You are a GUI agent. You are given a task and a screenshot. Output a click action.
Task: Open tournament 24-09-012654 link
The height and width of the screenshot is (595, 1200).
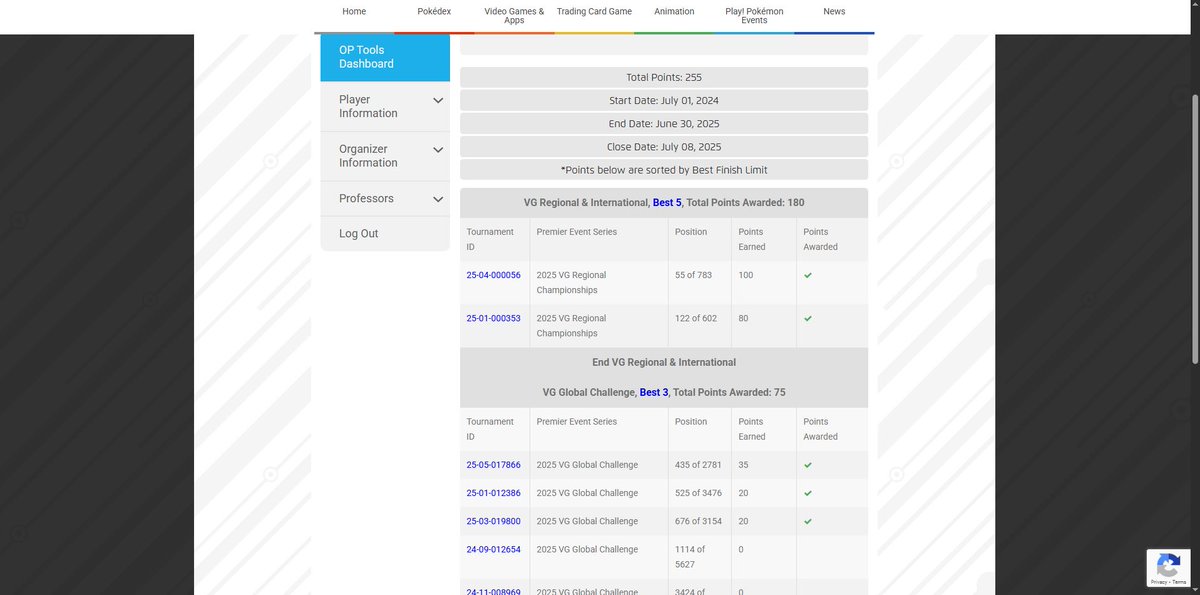click(493, 549)
